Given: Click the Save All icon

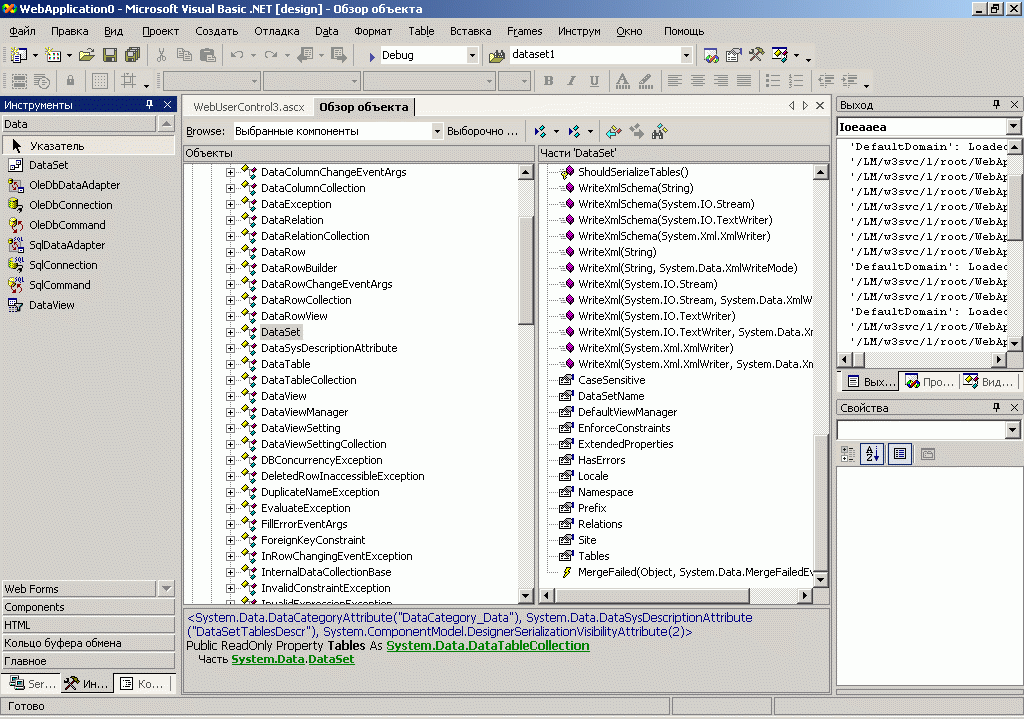Looking at the screenshot, I should click(x=133, y=56).
